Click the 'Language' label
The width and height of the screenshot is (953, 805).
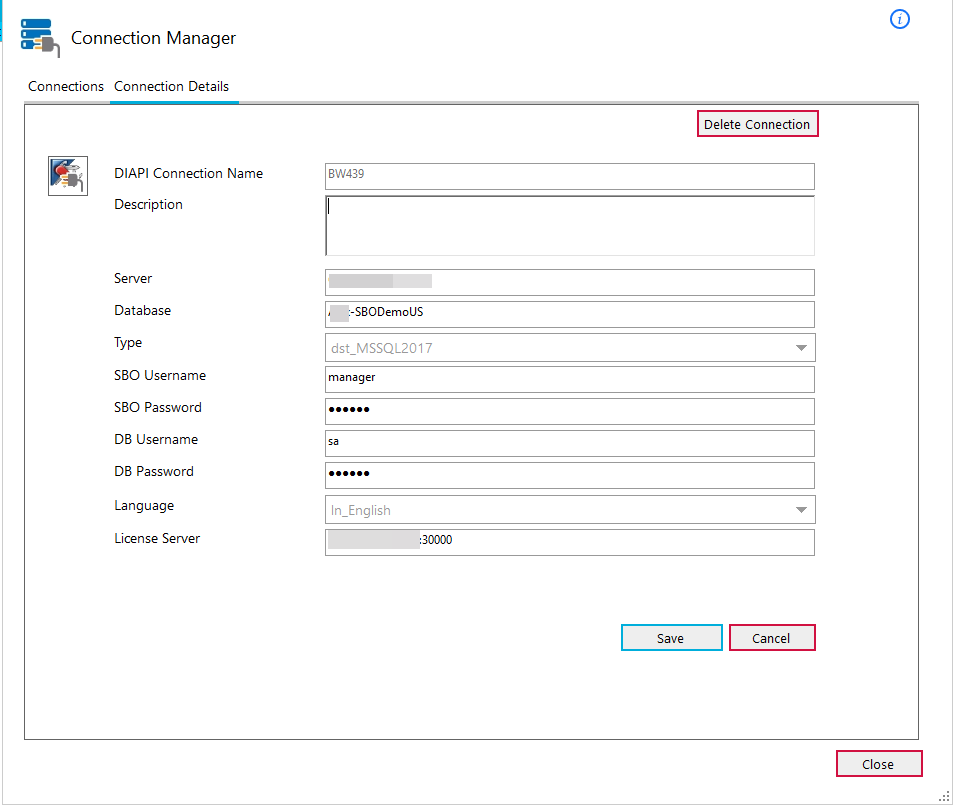point(144,506)
